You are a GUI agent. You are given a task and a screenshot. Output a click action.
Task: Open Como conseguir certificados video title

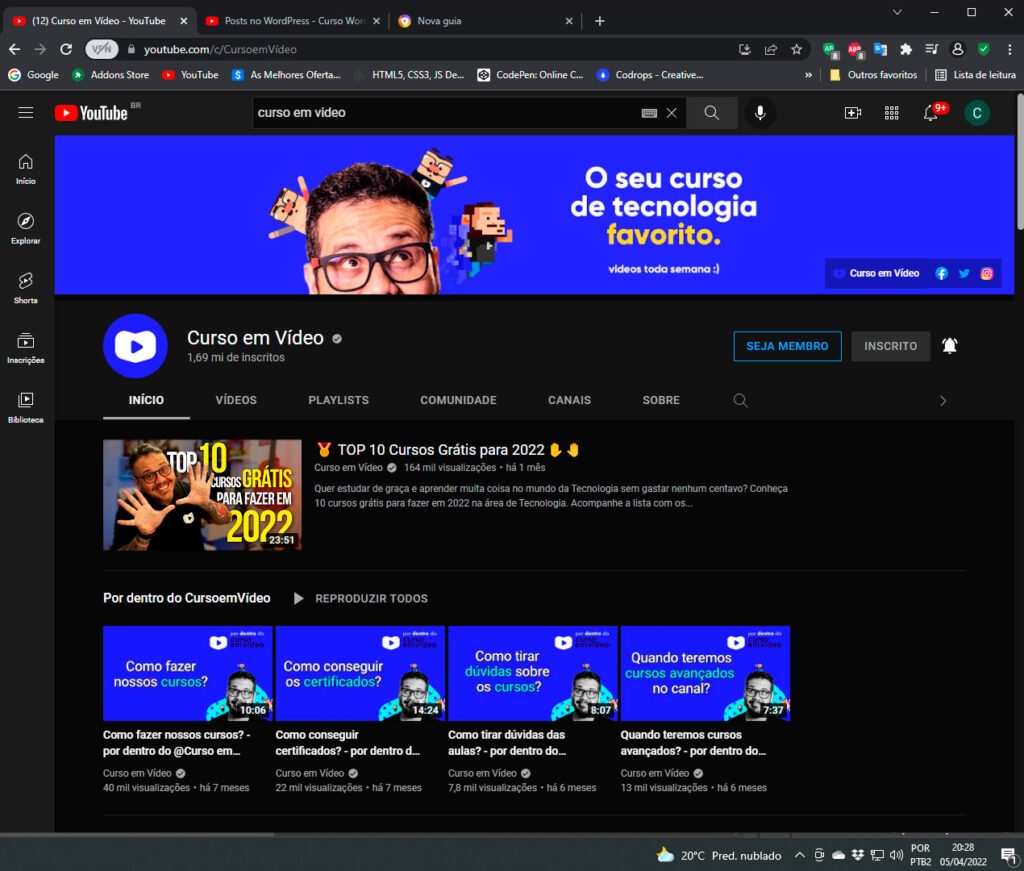pyautogui.click(x=348, y=743)
